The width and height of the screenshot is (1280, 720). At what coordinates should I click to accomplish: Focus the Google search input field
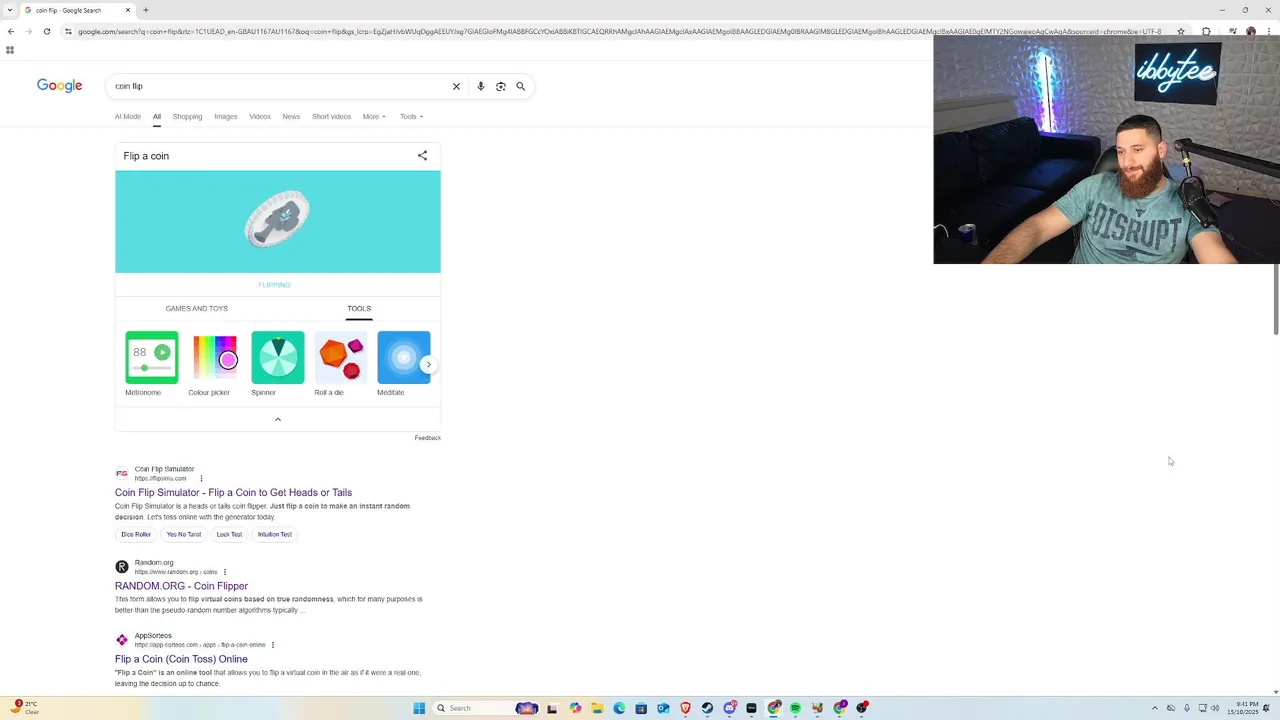pyautogui.click(x=280, y=86)
